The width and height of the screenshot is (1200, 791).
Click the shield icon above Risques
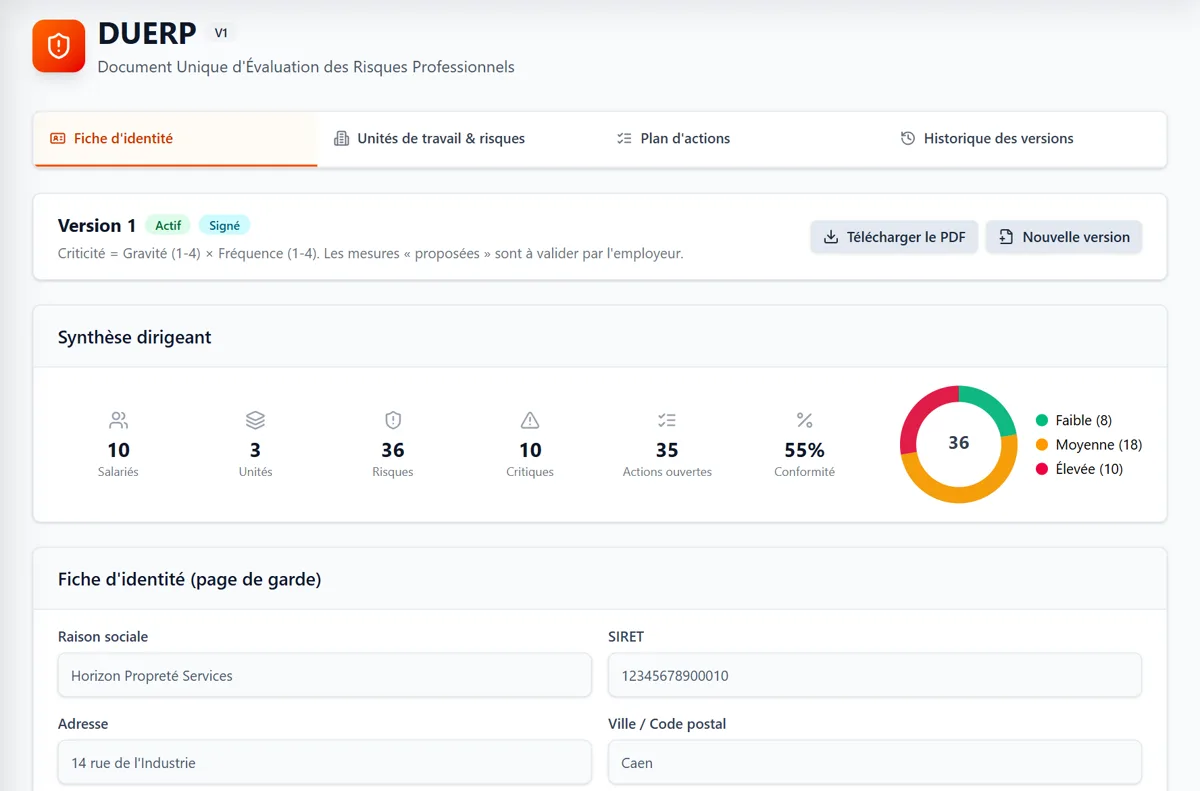(x=393, y=420)
